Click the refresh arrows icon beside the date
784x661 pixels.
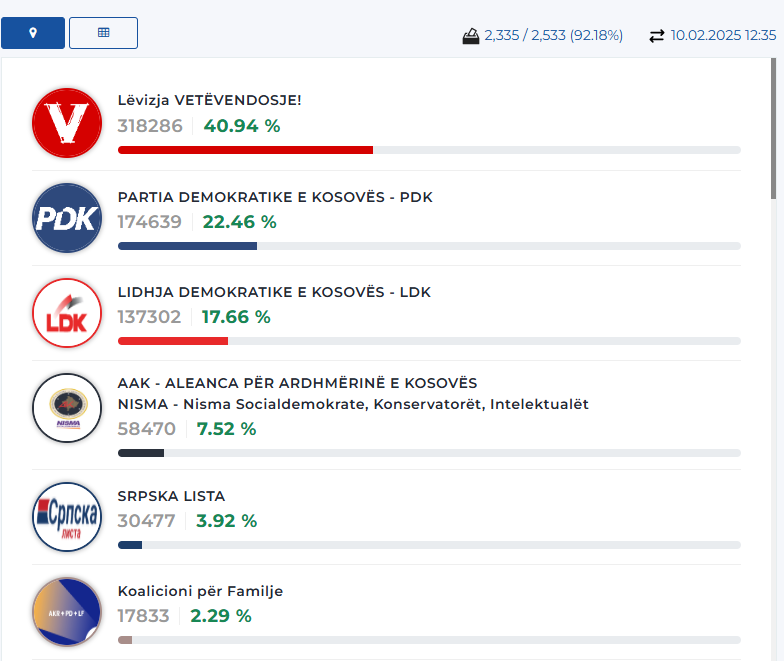click(656, 36)
